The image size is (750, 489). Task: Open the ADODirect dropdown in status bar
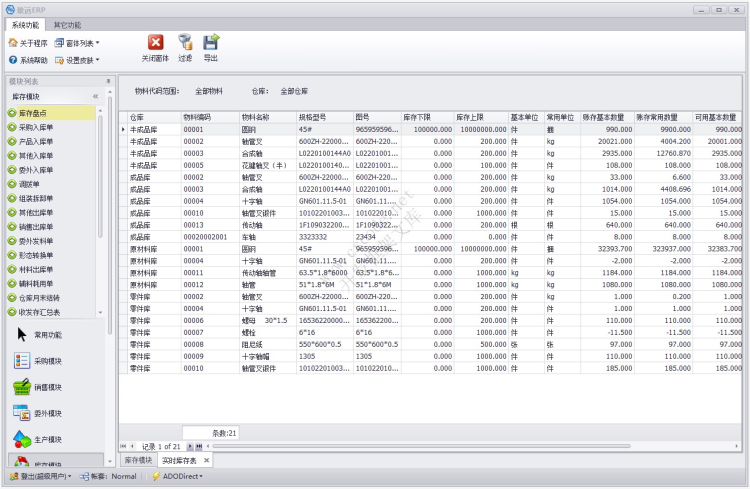point(177,476)
